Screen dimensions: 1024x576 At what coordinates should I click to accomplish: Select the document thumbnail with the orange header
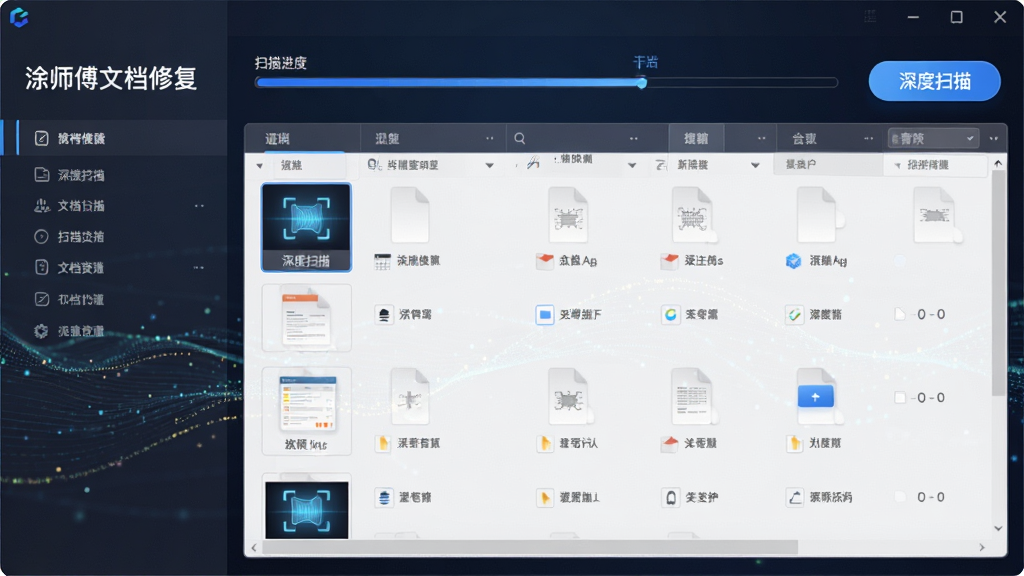coord(306,318)
